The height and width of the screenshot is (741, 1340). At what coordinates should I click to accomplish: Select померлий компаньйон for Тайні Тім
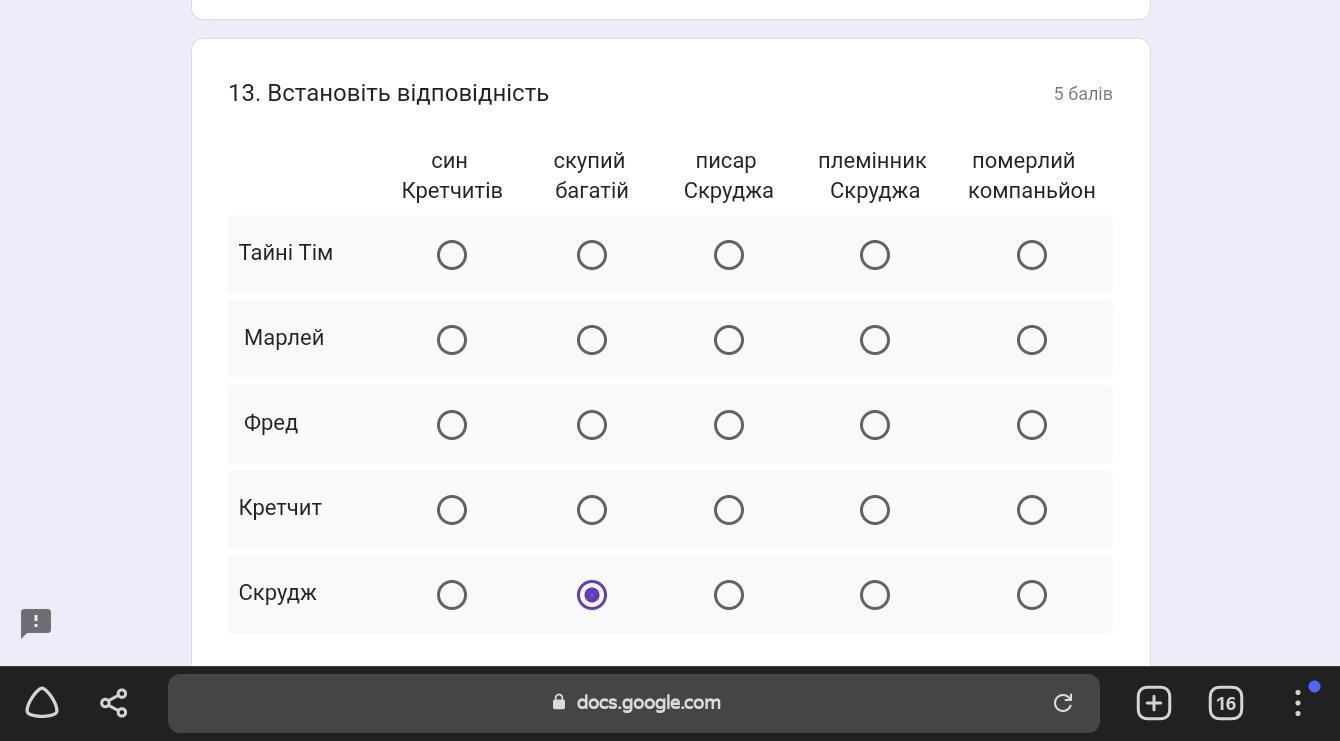tap(1032, 255)
